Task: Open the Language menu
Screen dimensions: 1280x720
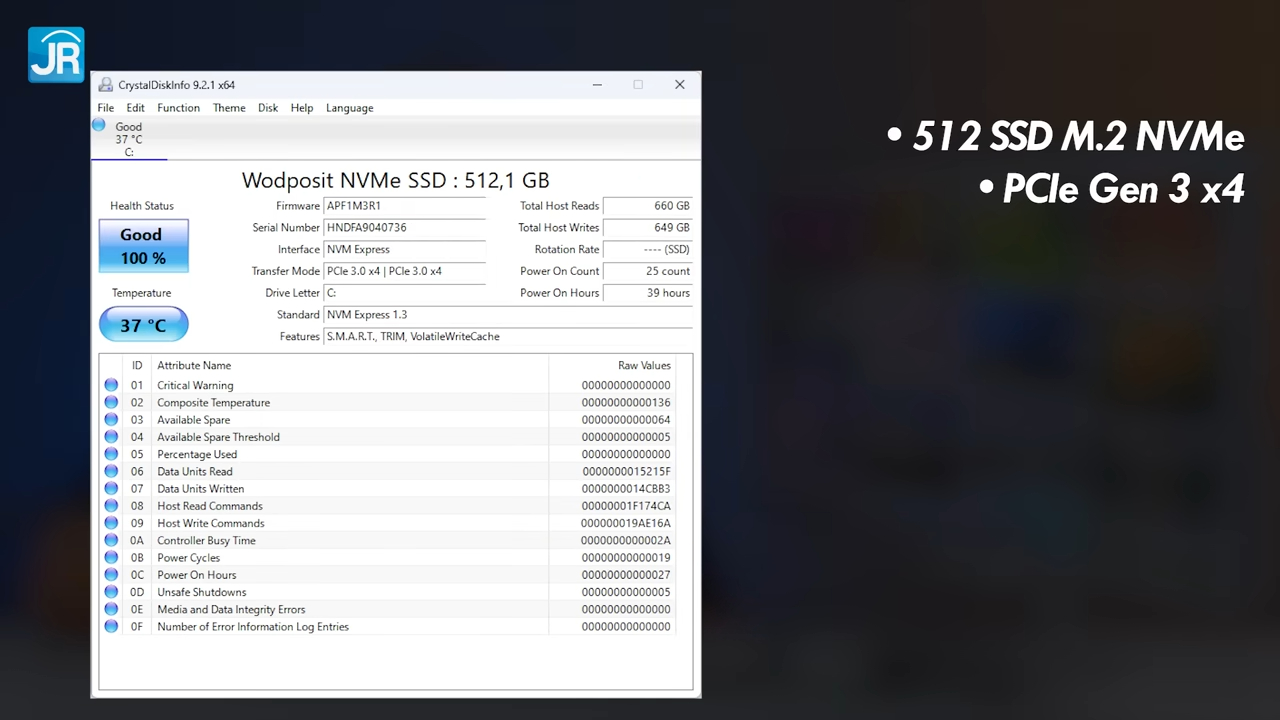Action: 349,108
